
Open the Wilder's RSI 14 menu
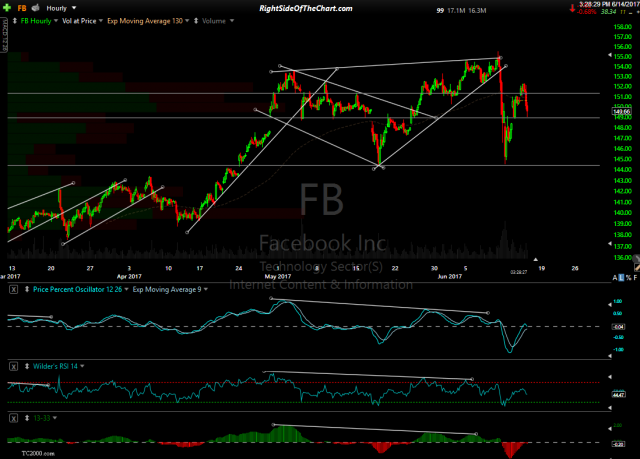coord(58,366)
